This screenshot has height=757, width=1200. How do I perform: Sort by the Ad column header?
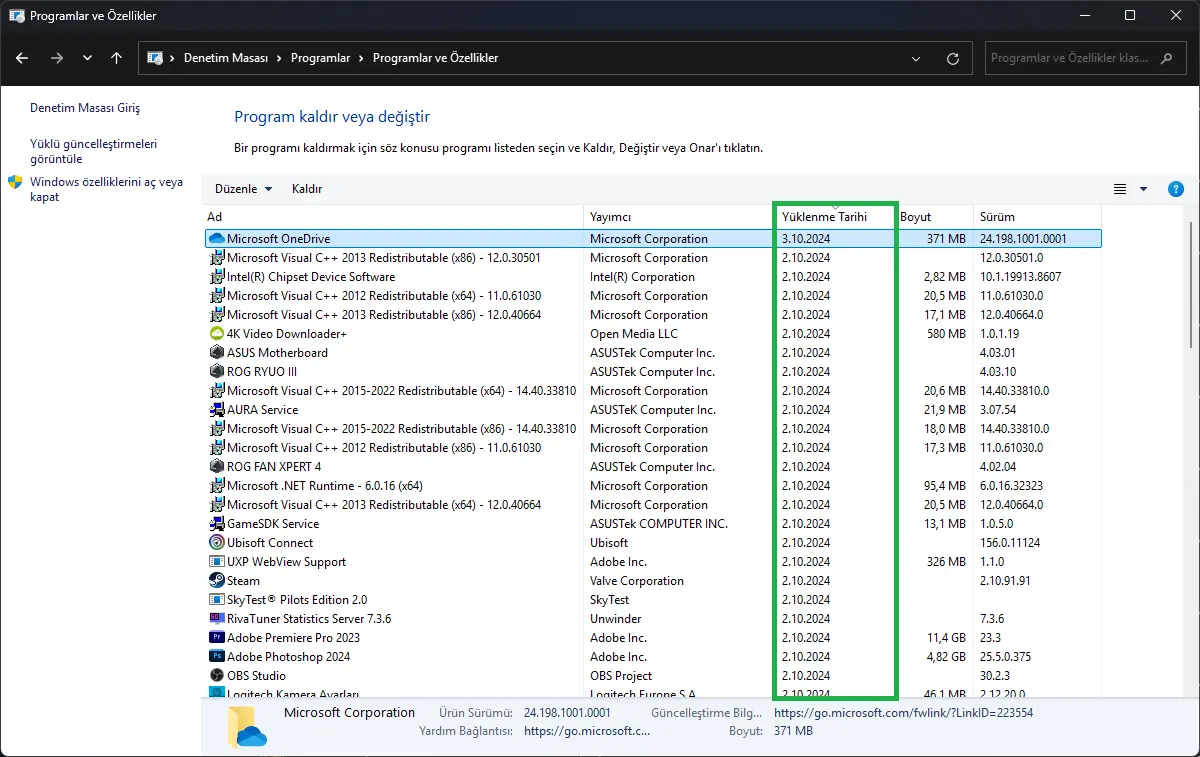[x=393, y=217]
